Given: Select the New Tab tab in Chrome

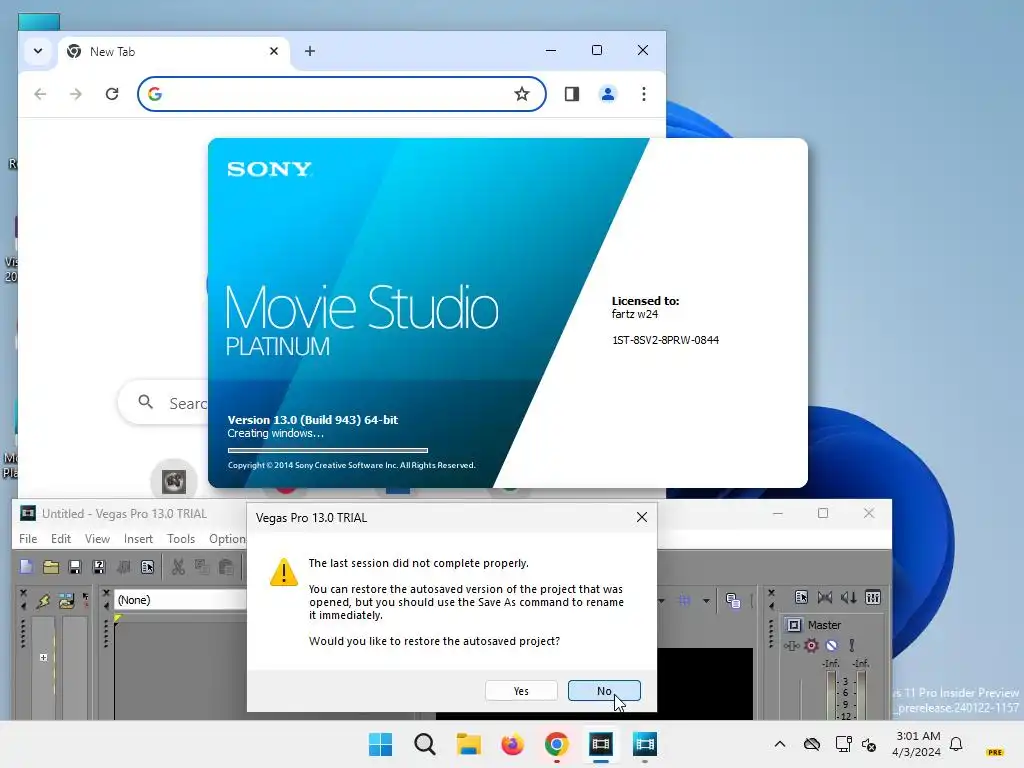Looking at the screenshot, I should (x=173, y=52).
